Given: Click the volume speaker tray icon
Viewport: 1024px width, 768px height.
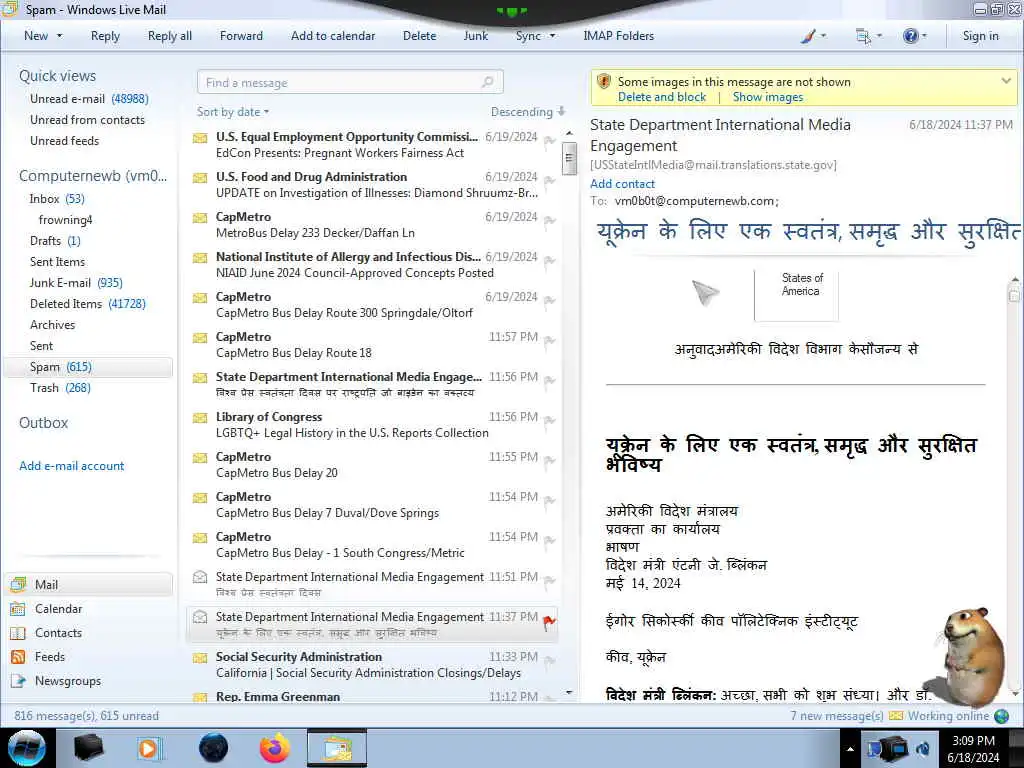Looking at the screenshot, I should tap(923, 748).
